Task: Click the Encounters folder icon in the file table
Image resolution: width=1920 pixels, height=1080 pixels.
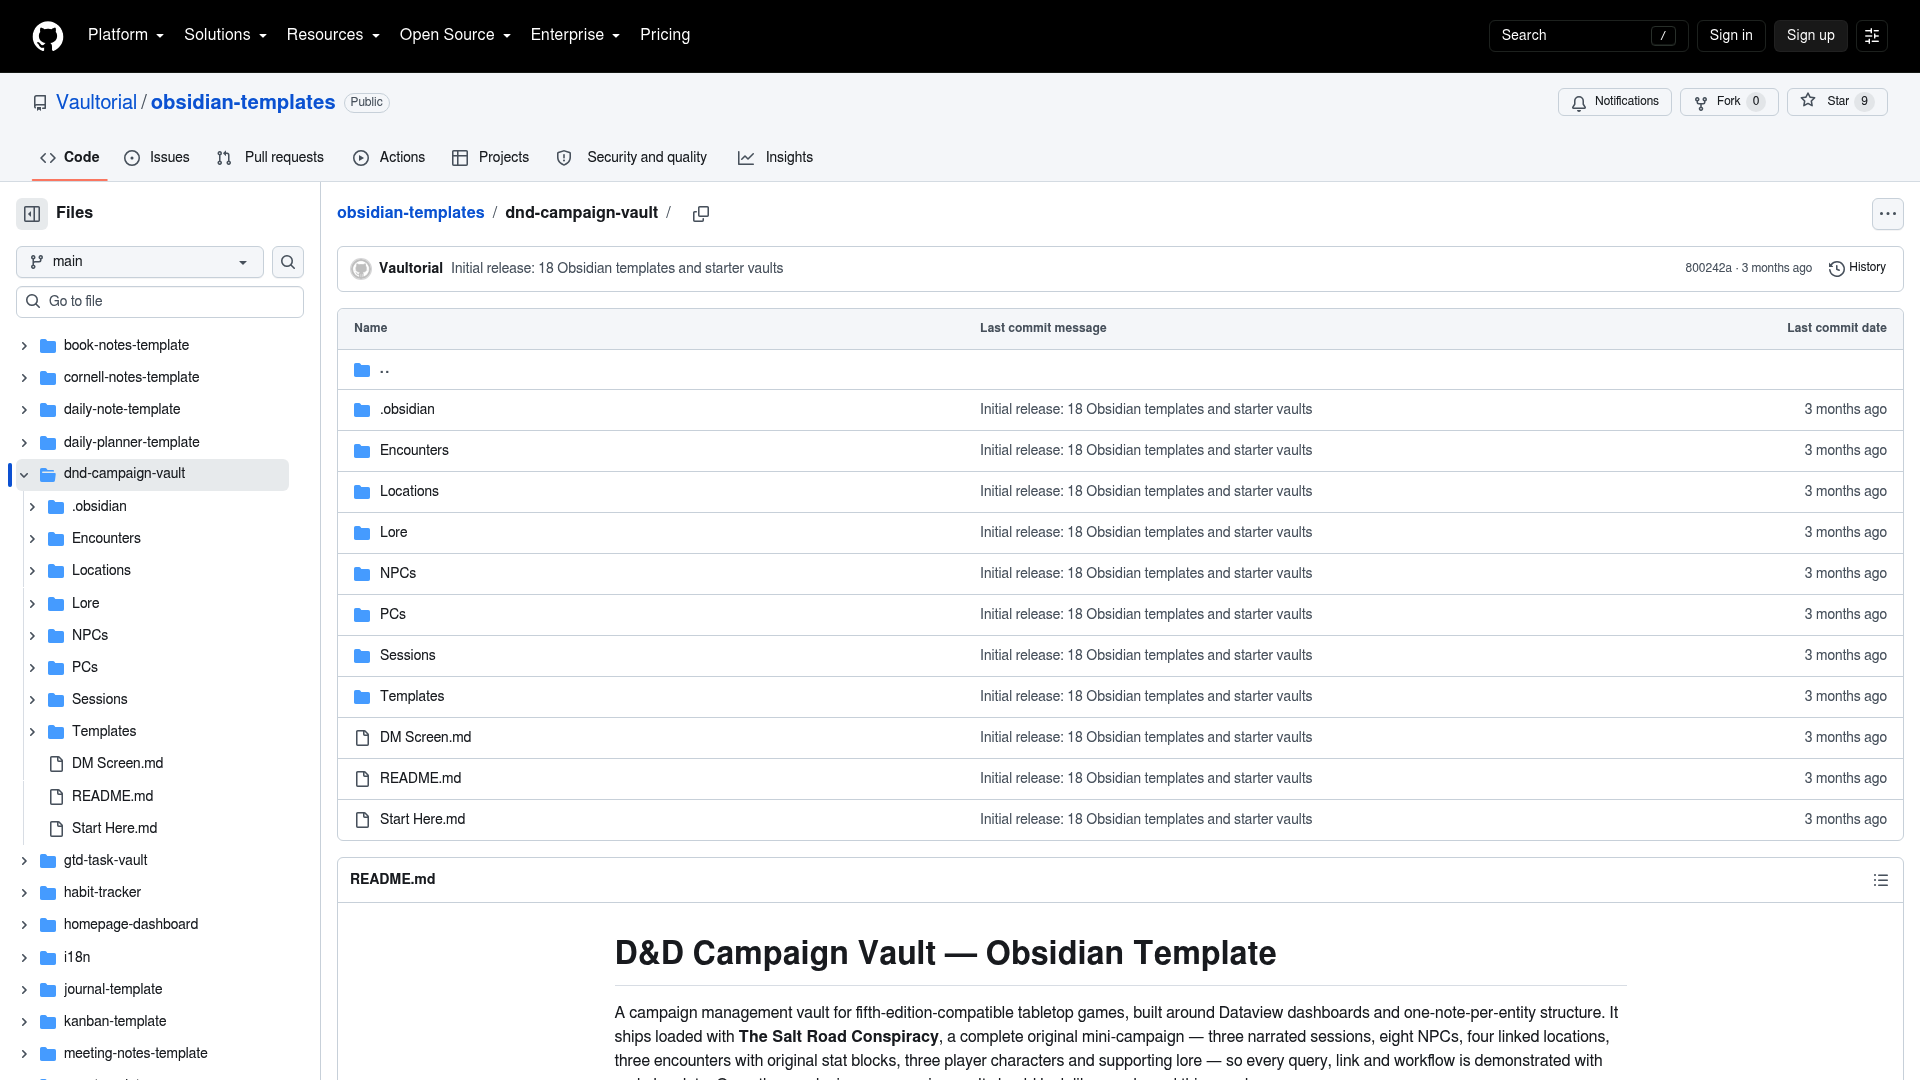Action: pyautogui.click(x=362, y=451)
